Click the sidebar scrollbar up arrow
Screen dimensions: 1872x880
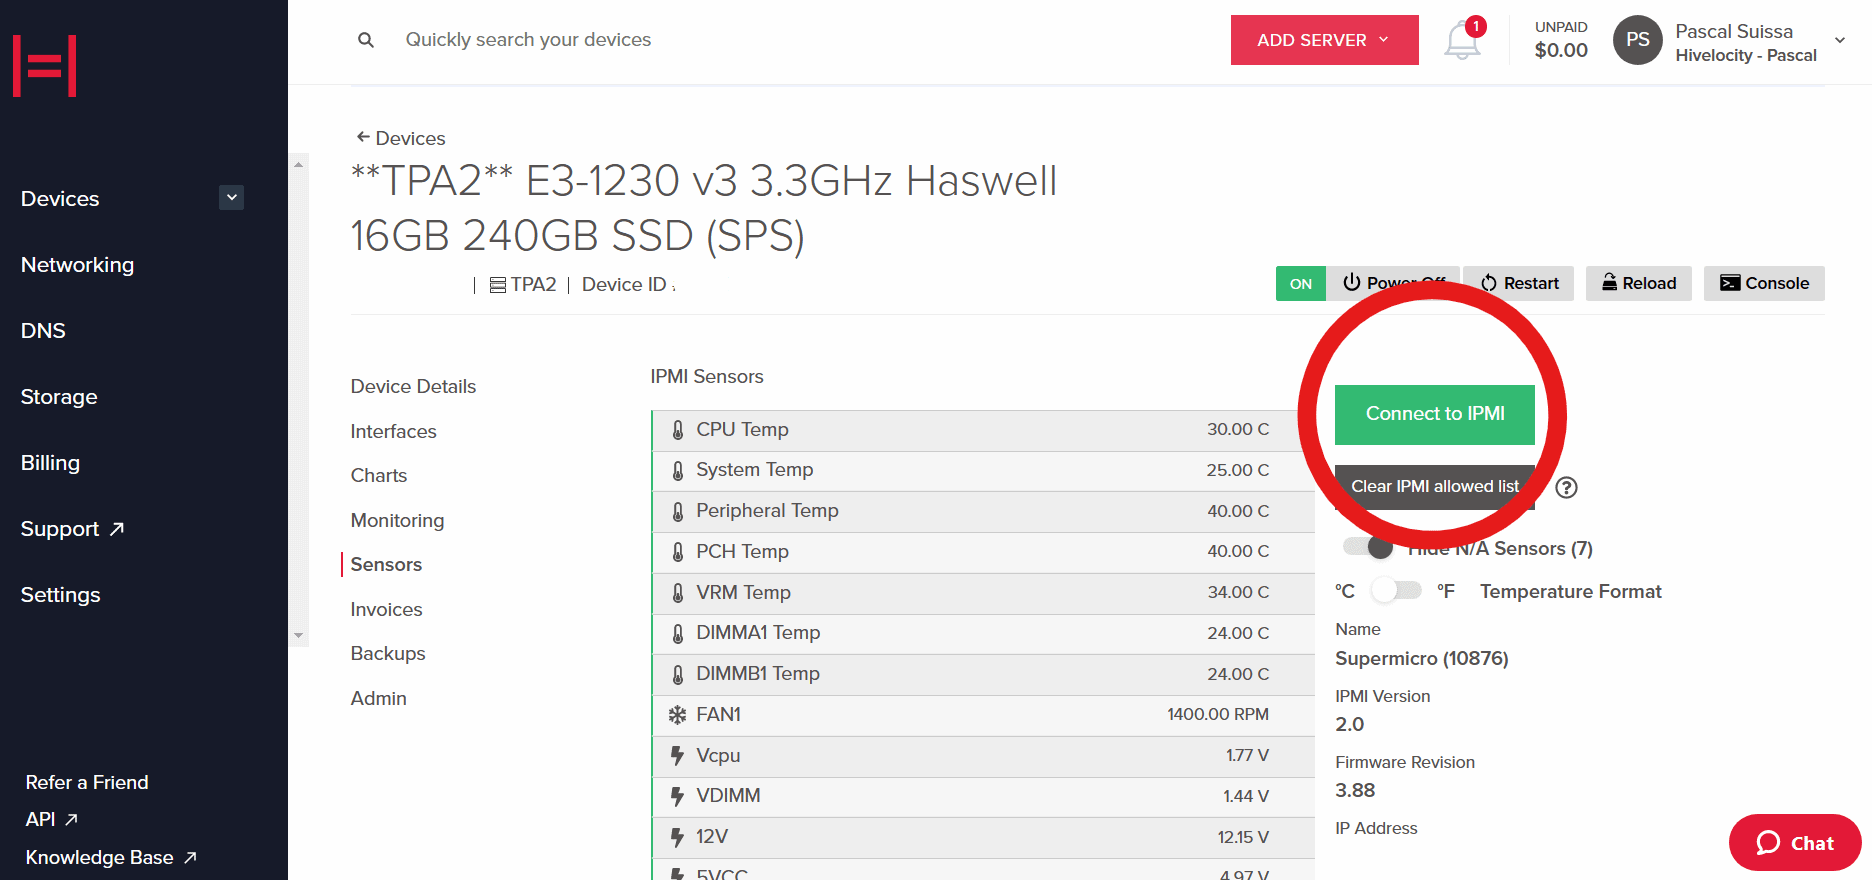point(298,164)
